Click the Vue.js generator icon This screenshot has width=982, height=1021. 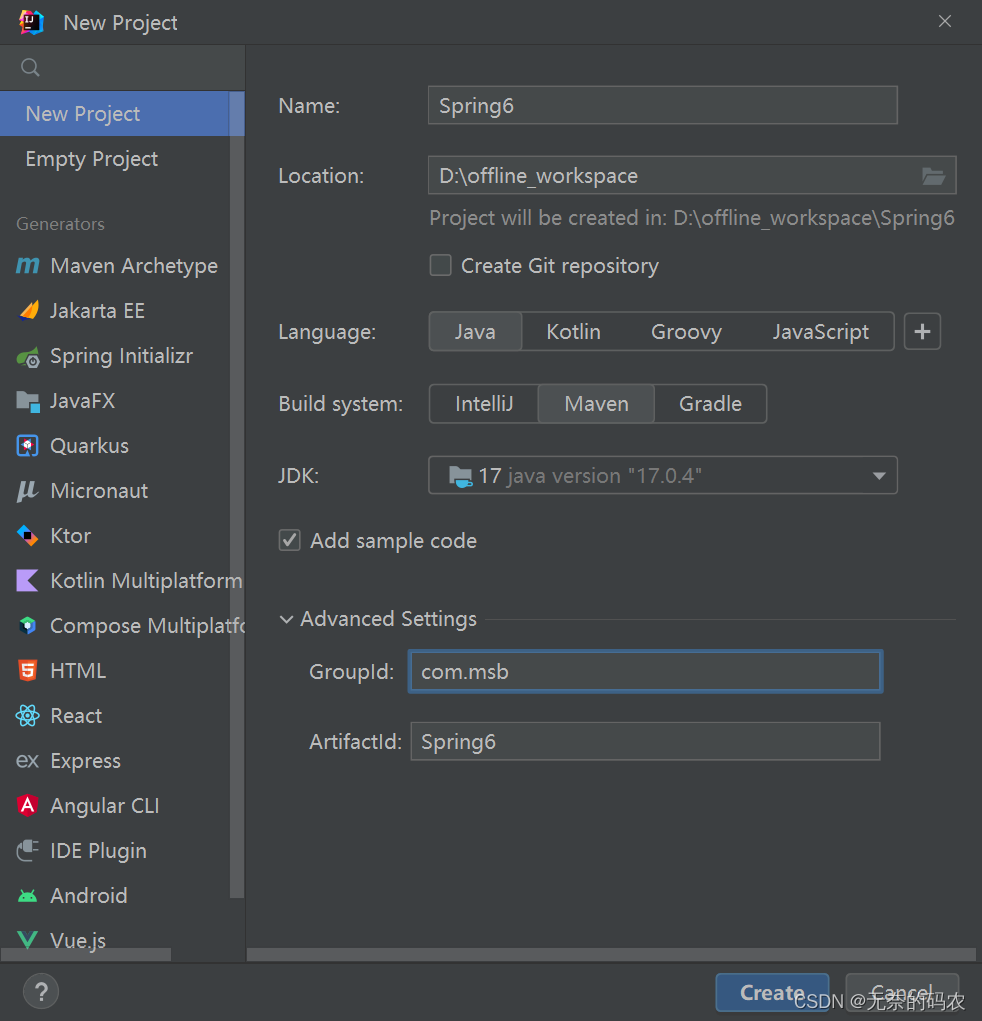coord(27,940)
